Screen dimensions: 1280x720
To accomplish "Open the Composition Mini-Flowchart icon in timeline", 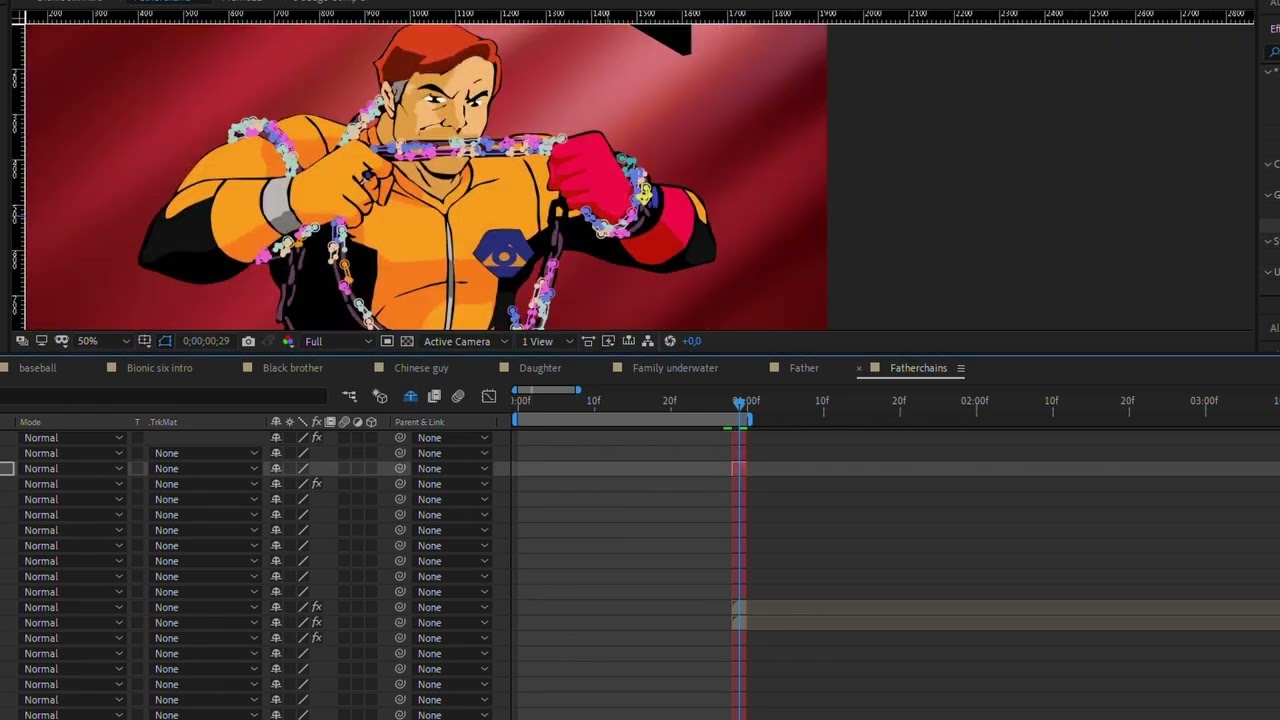I will [x=349, y=396].
